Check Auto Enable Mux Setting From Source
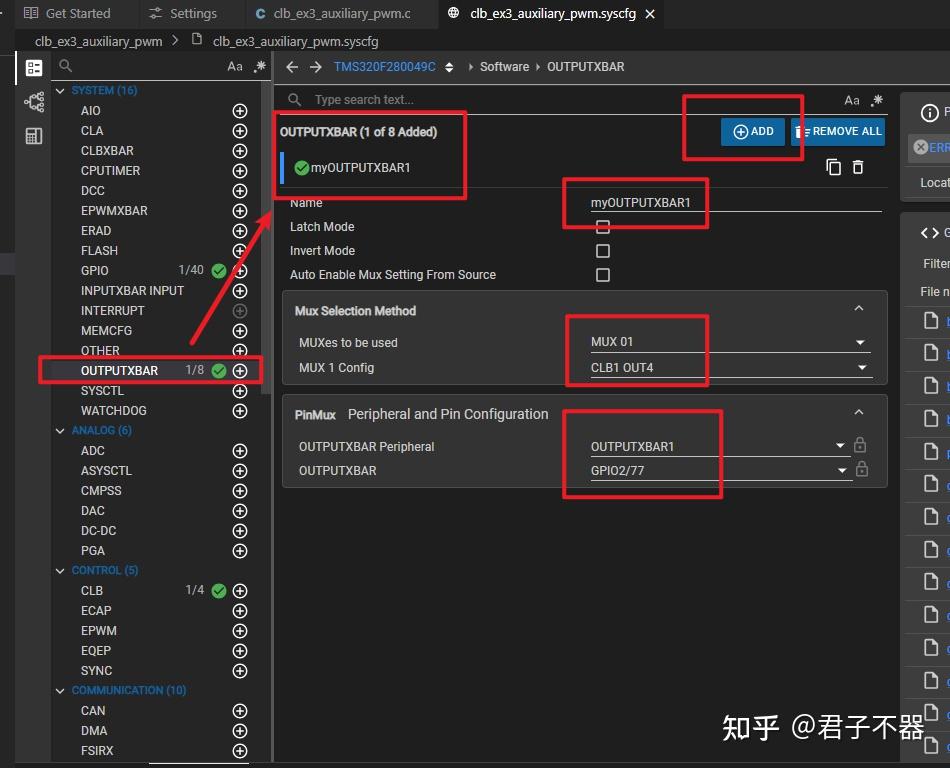The height and width of the screenshot is (768, 950). click(603, 275)
